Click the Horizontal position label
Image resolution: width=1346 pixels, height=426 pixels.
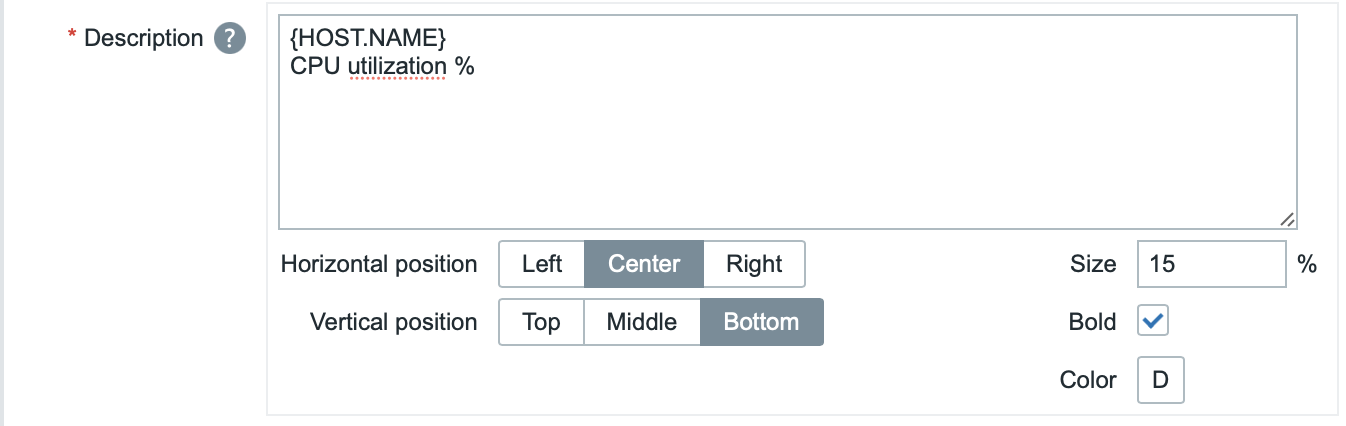pyautogui.click(x=379, y=264)
